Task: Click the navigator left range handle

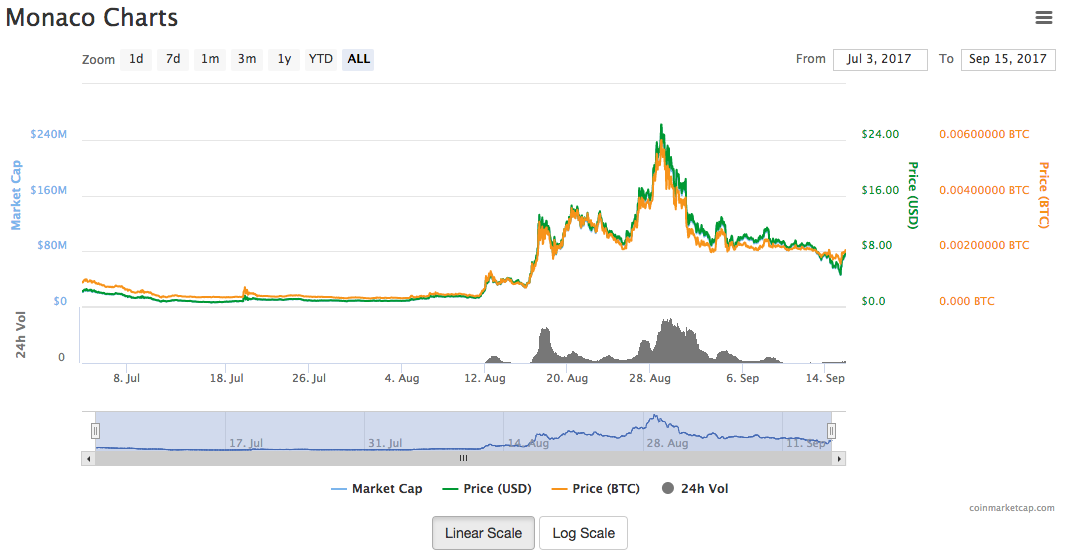Action: (x=96, y=431)
